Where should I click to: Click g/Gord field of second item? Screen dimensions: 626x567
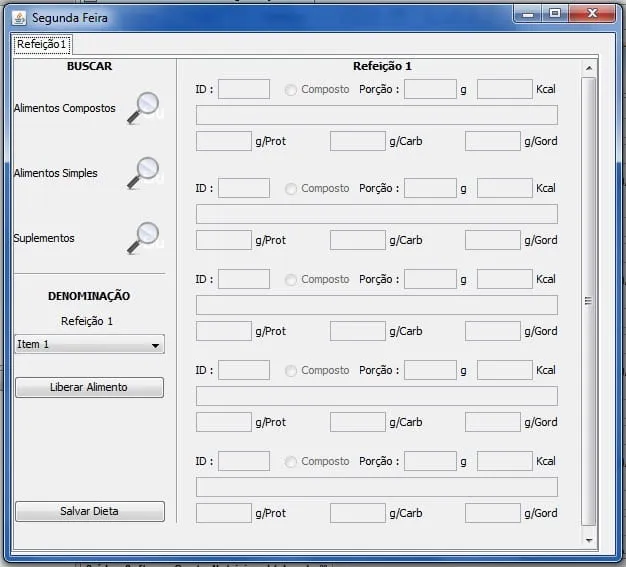pos(493,240)
